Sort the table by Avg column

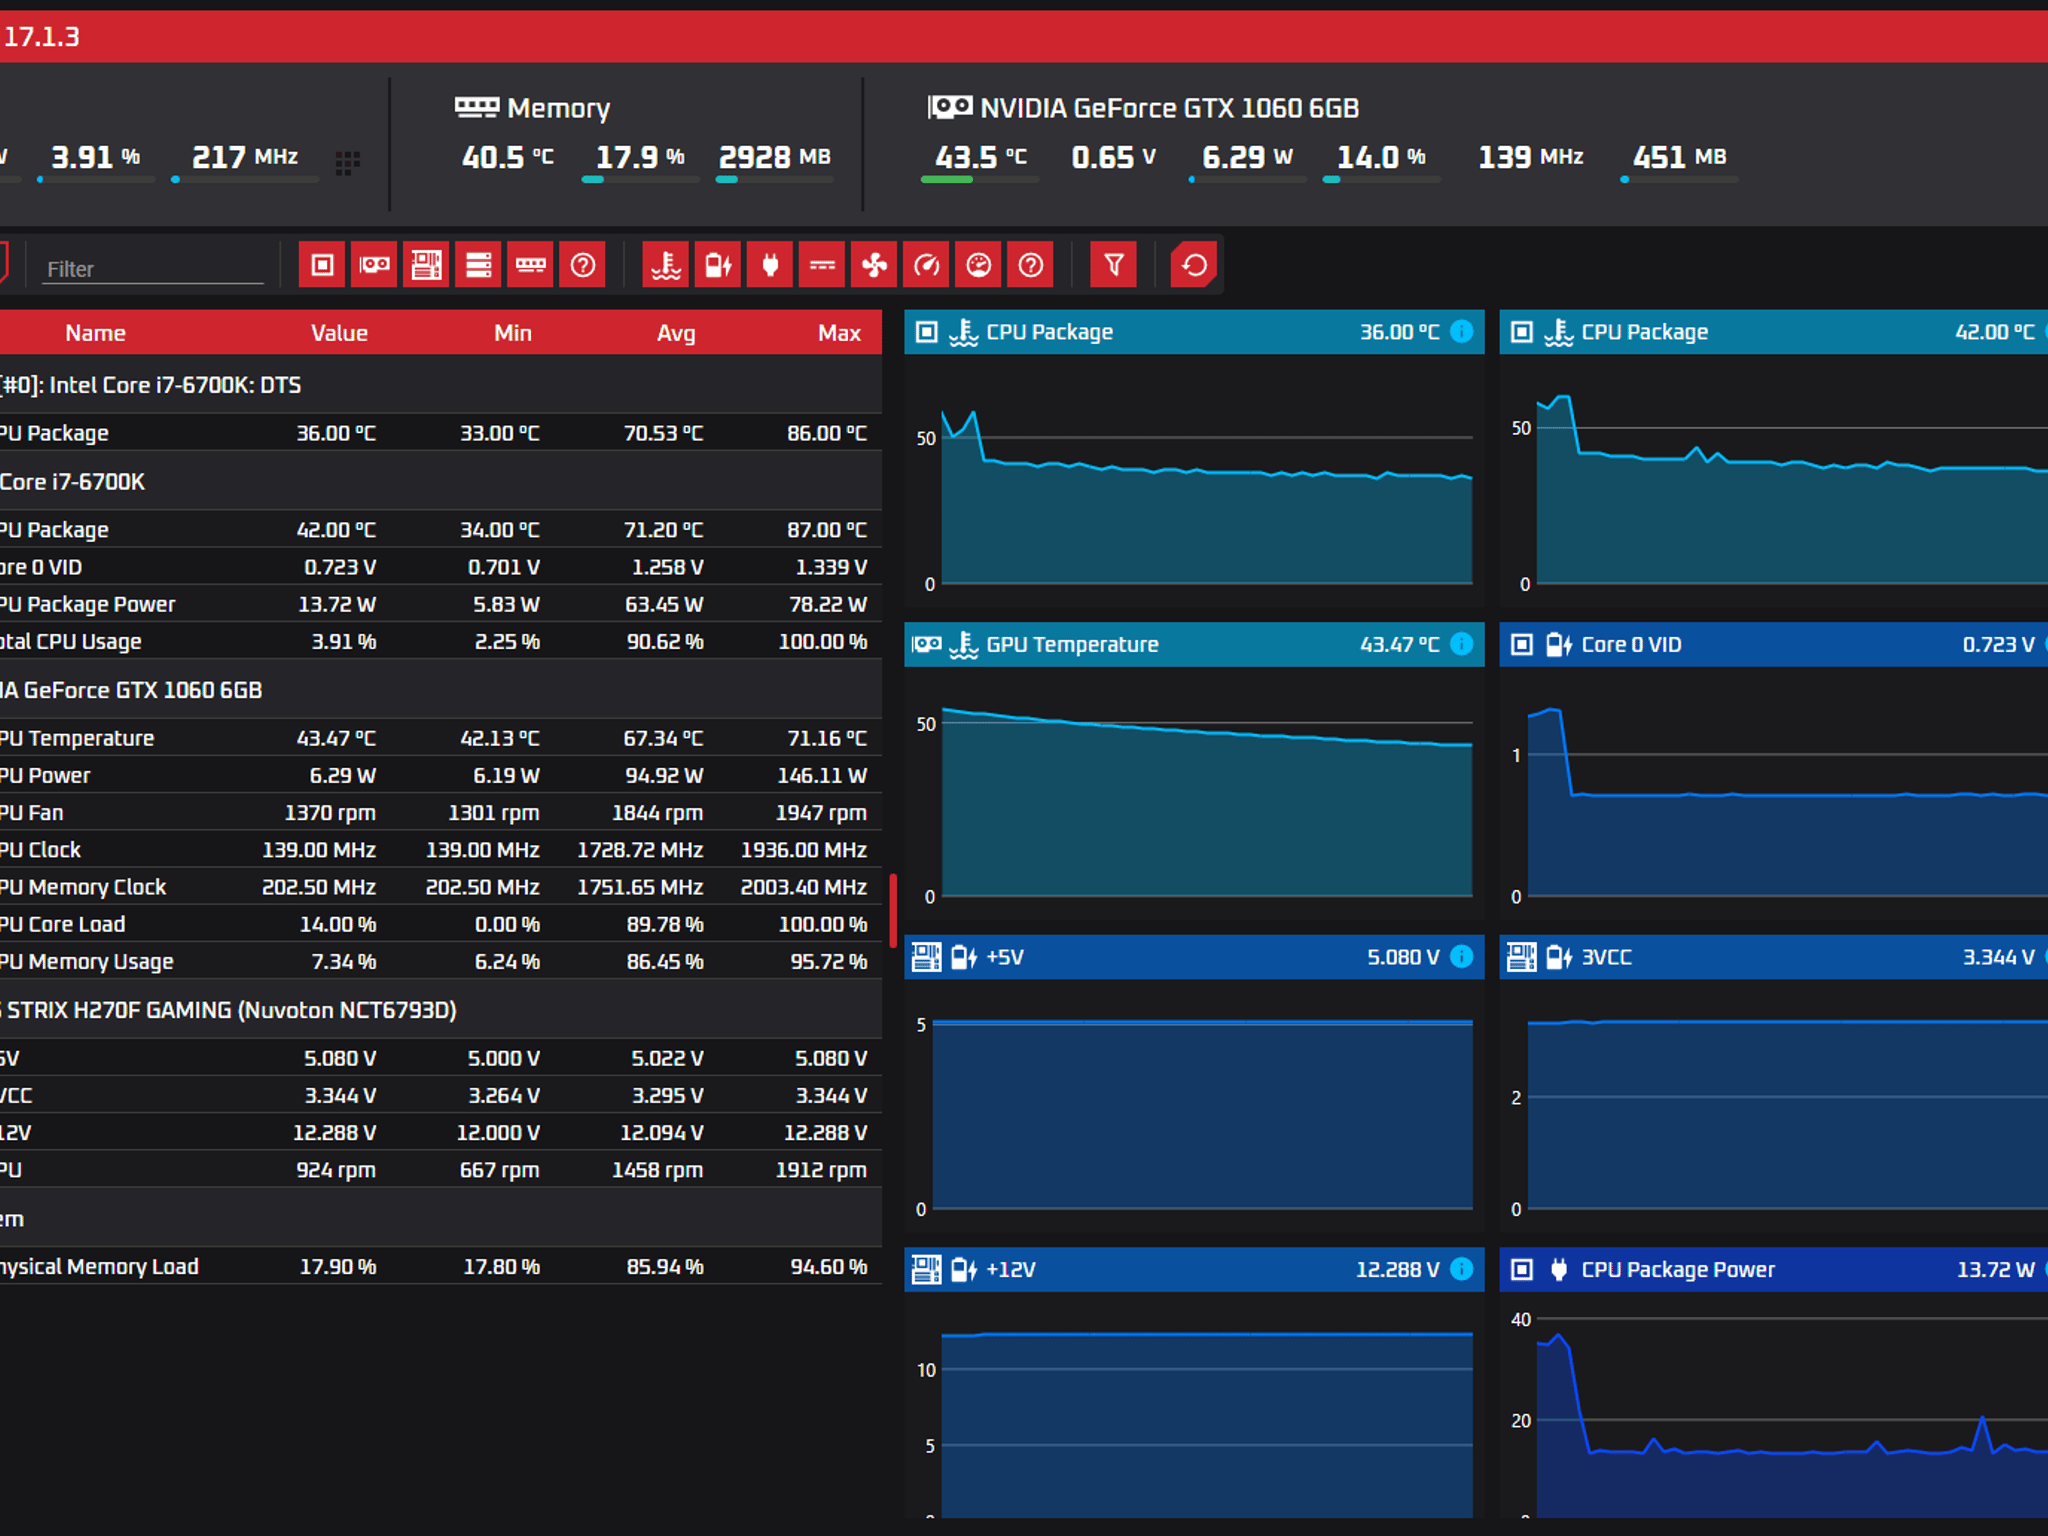676,333
